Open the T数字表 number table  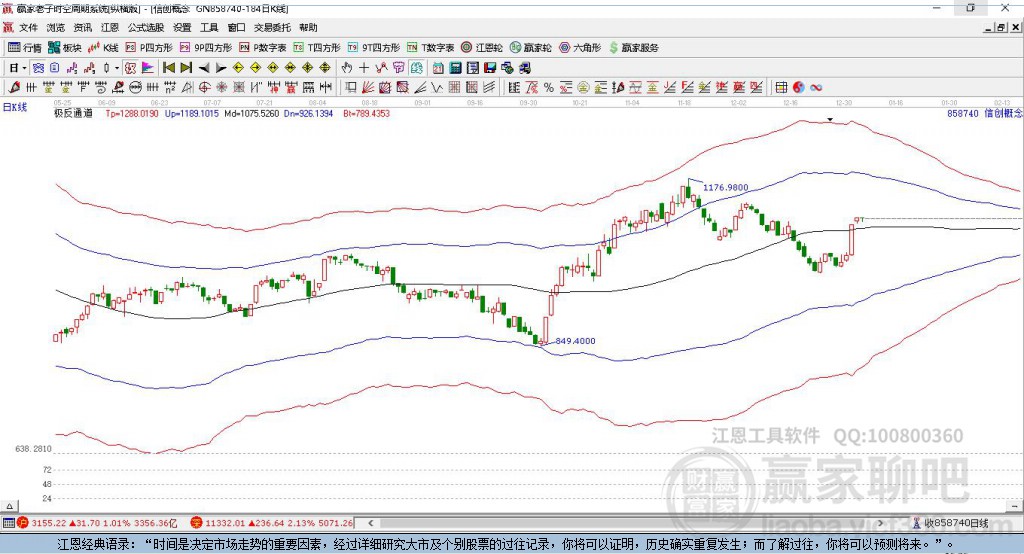coord(430,48)
